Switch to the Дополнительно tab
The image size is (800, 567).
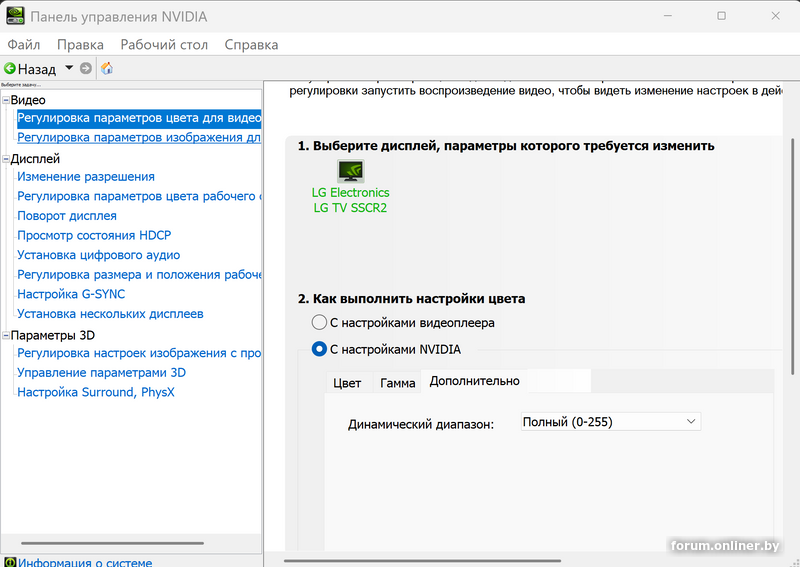pos(474,381)
